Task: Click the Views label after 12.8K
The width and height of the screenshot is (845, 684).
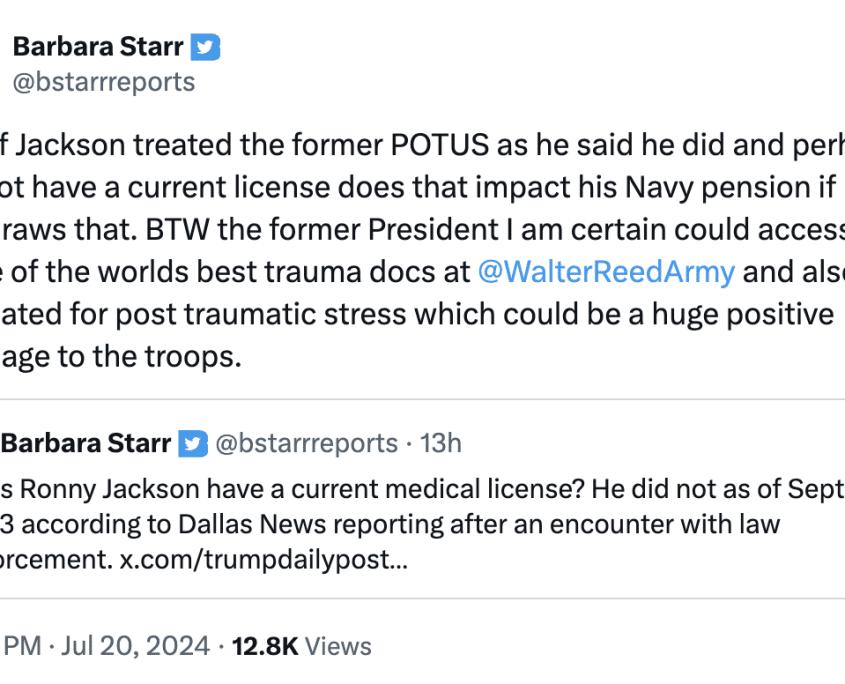Action: [x=338, y=646]
